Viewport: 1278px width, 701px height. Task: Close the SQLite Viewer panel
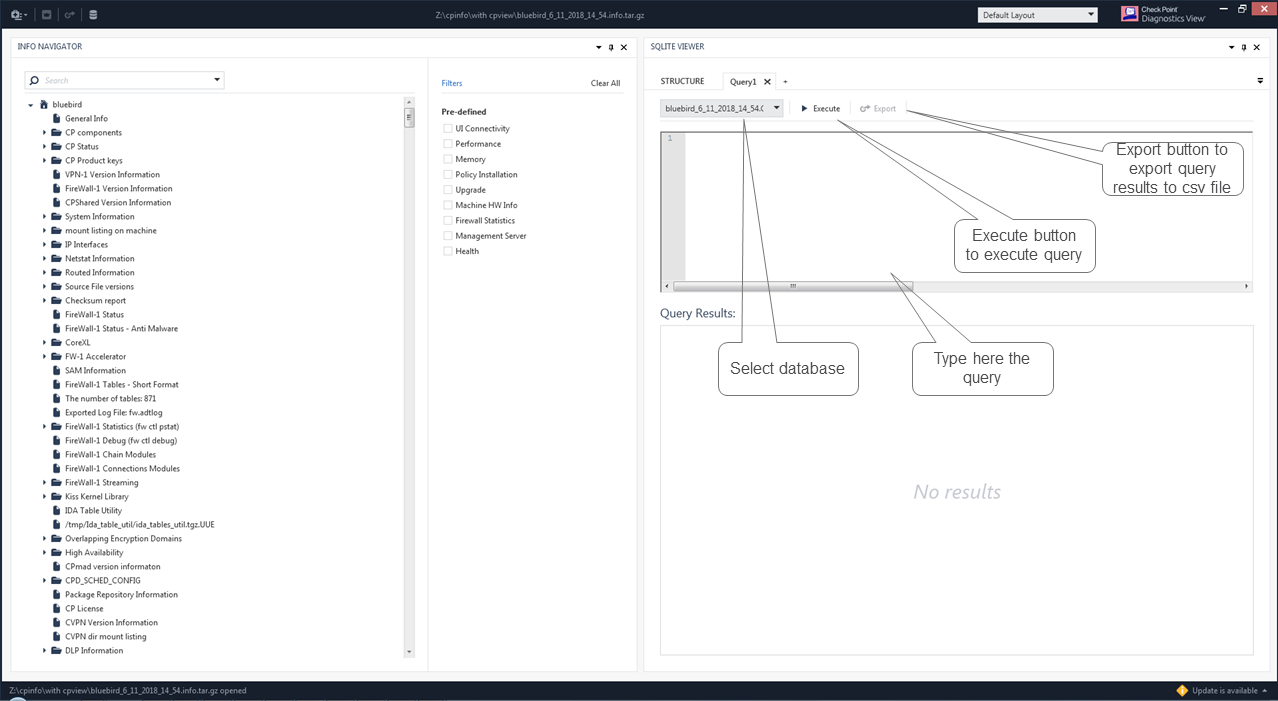click(1257, 47)
